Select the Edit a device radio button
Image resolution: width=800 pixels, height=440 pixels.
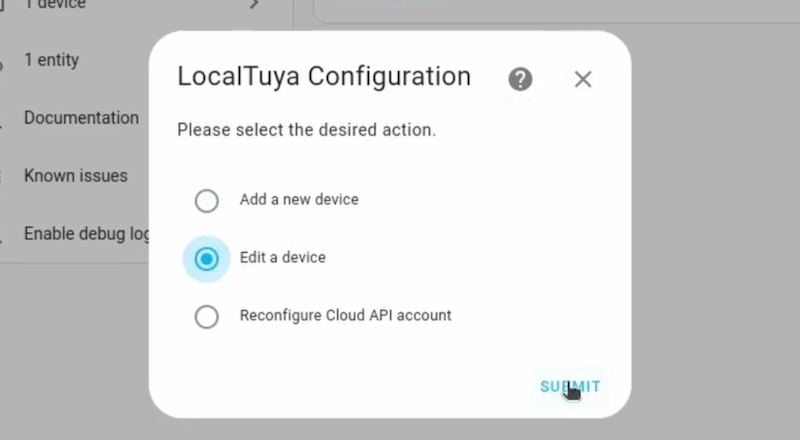tap(206, 259)
